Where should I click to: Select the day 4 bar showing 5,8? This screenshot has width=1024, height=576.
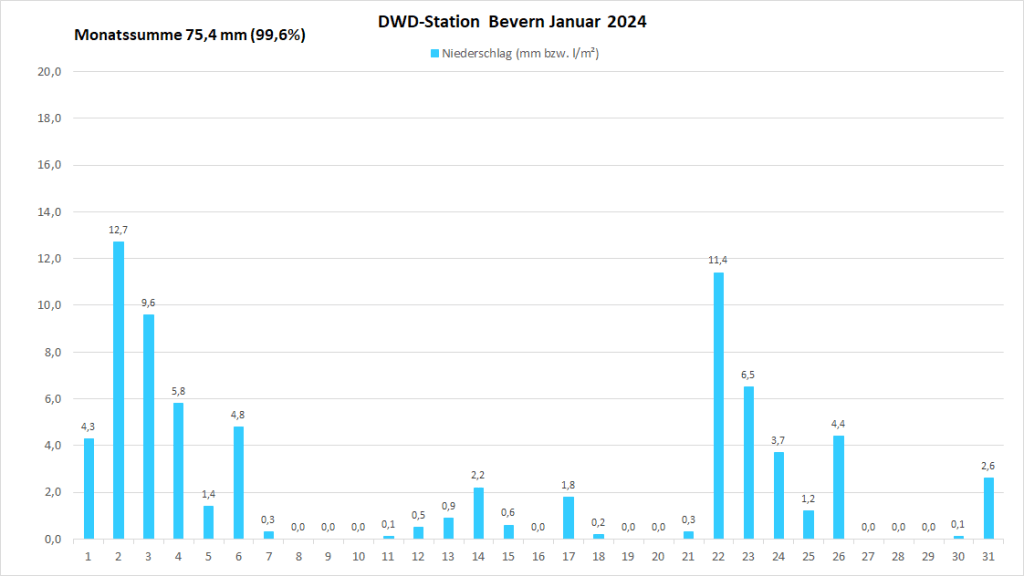178,470
